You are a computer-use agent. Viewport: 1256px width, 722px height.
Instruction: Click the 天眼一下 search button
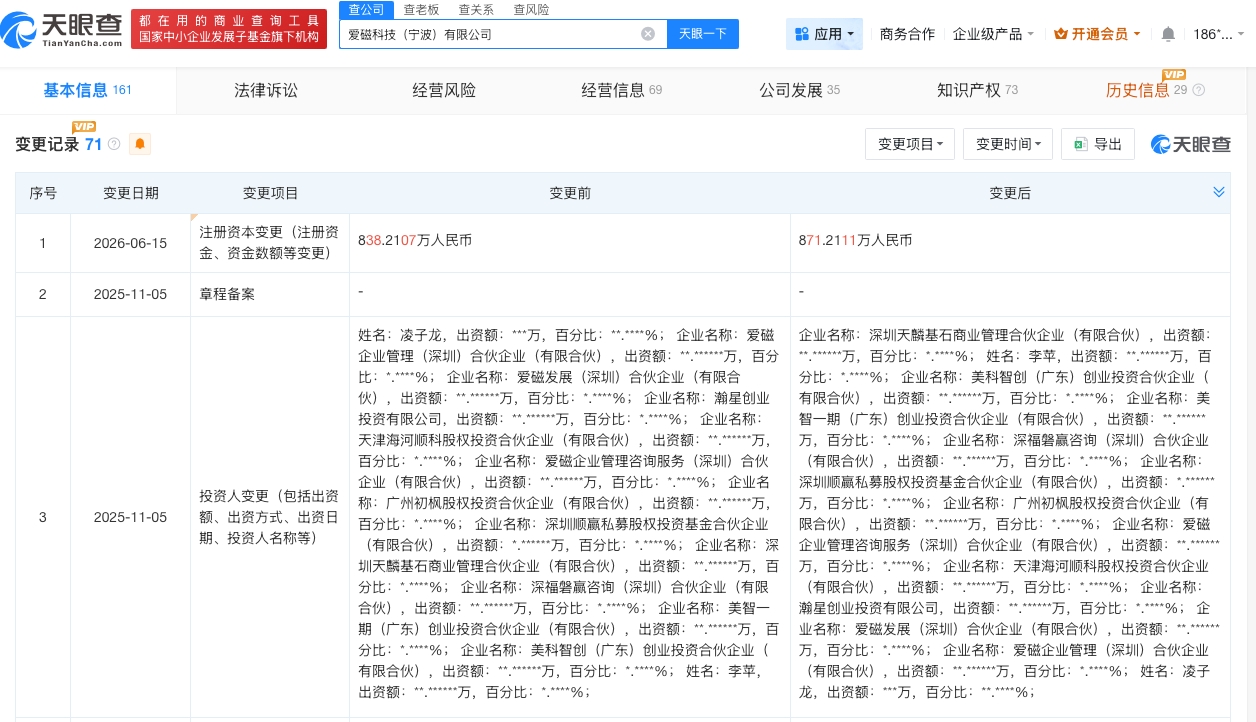tap(703, 34)
